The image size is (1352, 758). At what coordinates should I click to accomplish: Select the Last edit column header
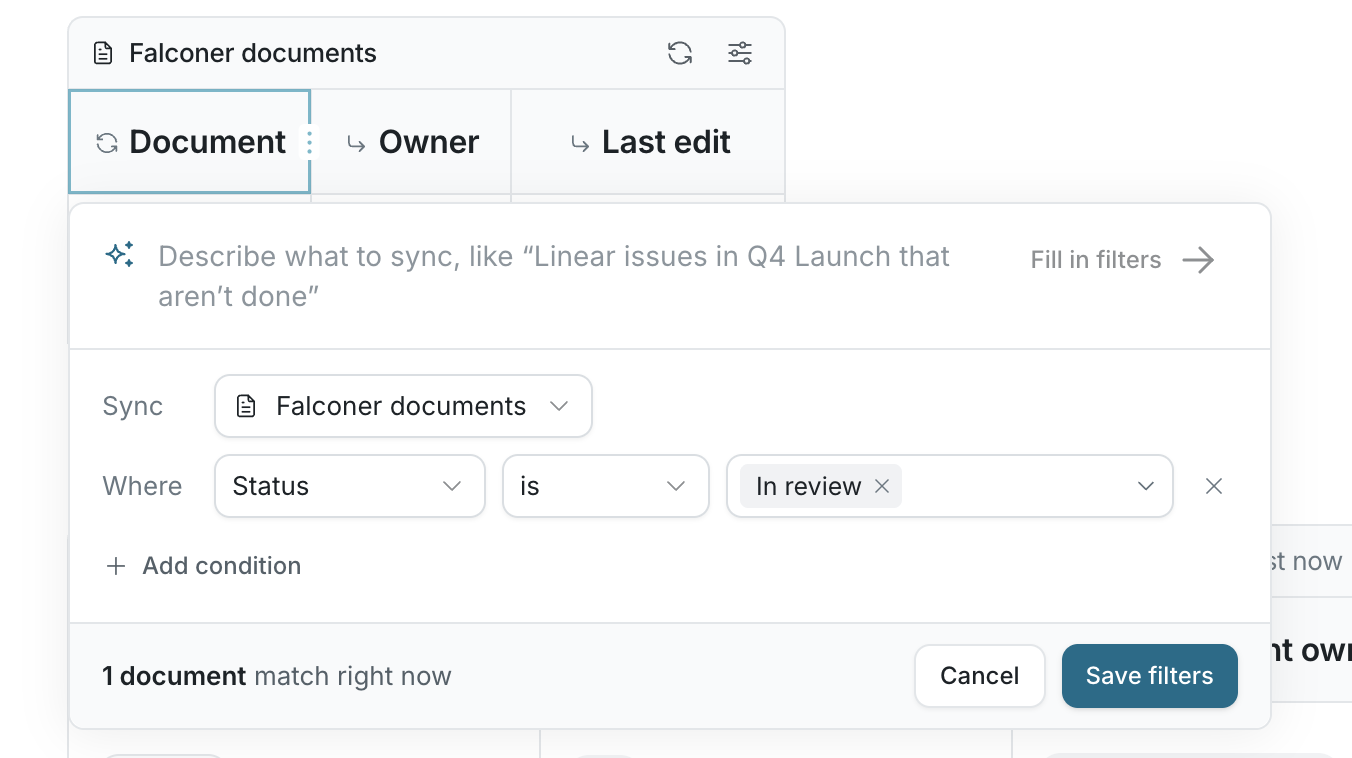[648, 142]
